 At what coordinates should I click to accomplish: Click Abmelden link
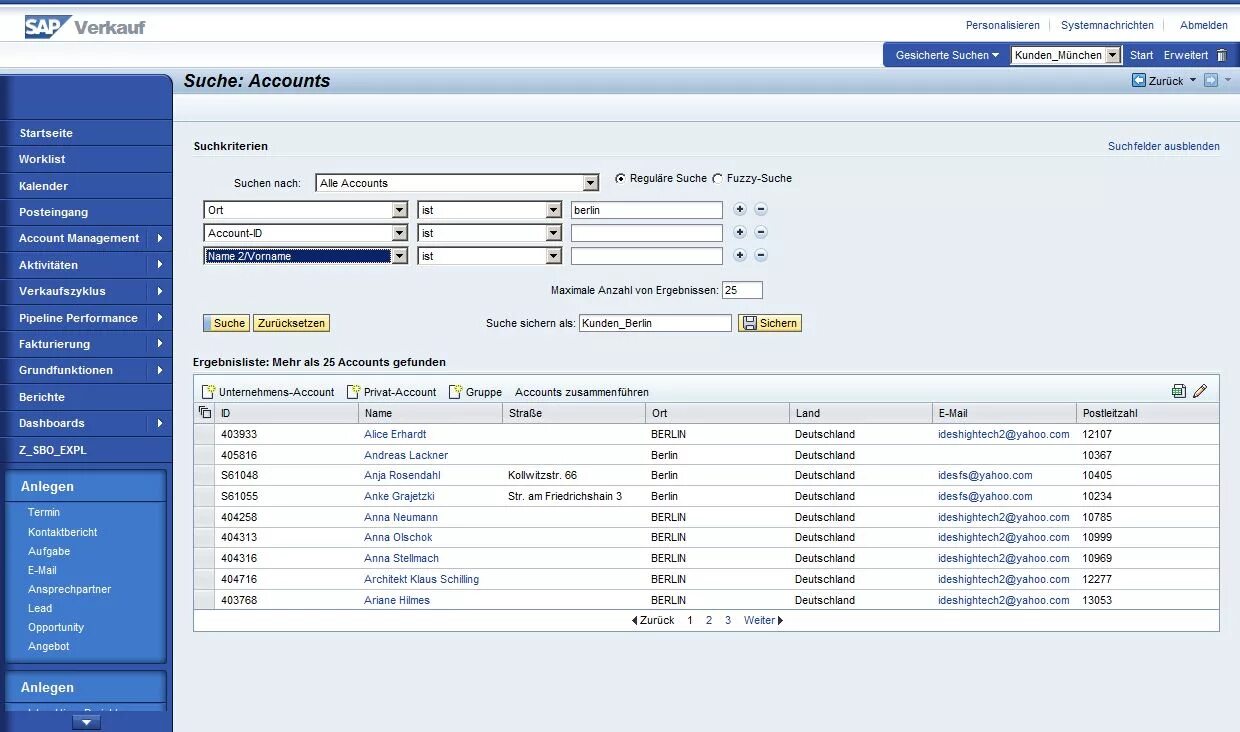click(1204, 25)
